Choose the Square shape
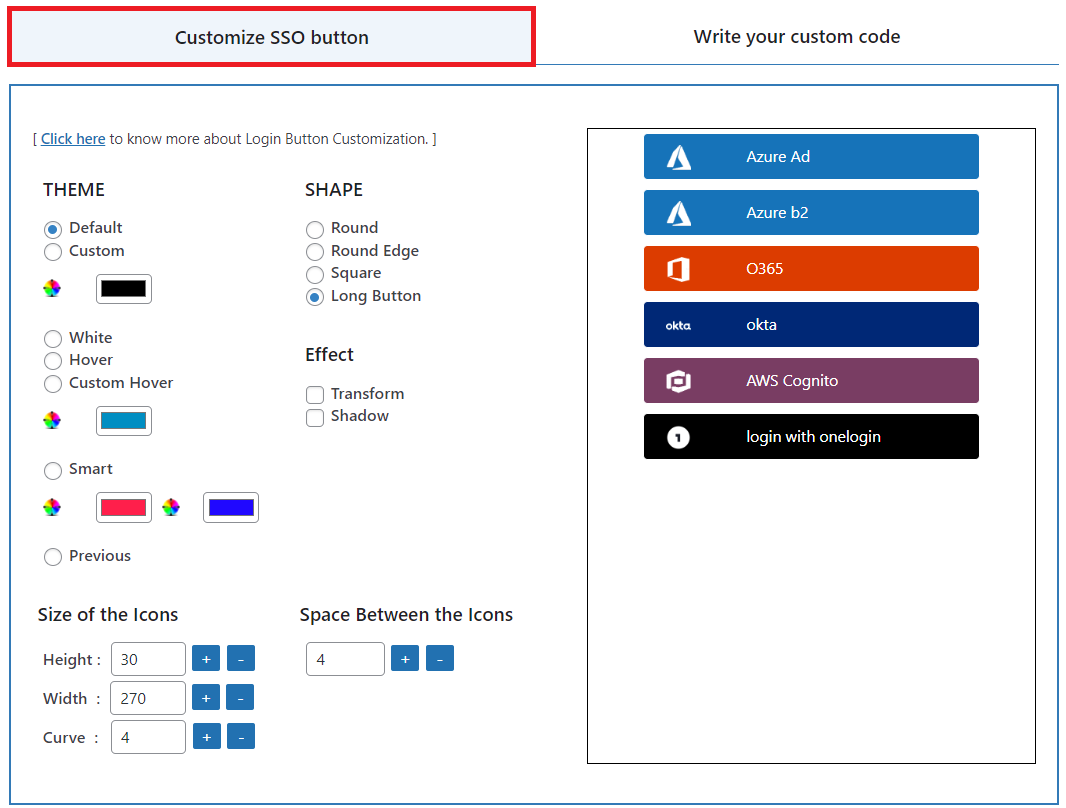Viewport: 1066px width, 808px height. pyautogui.click(x=315, y=275)
